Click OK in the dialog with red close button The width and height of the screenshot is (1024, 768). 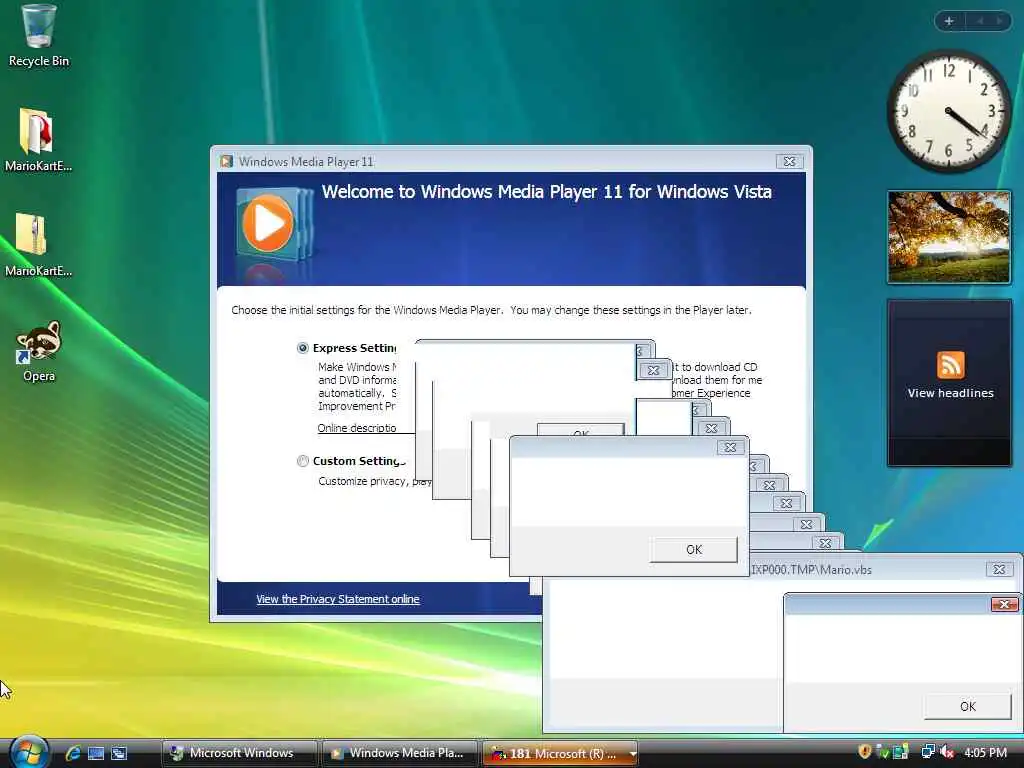[x=967, y=706]
